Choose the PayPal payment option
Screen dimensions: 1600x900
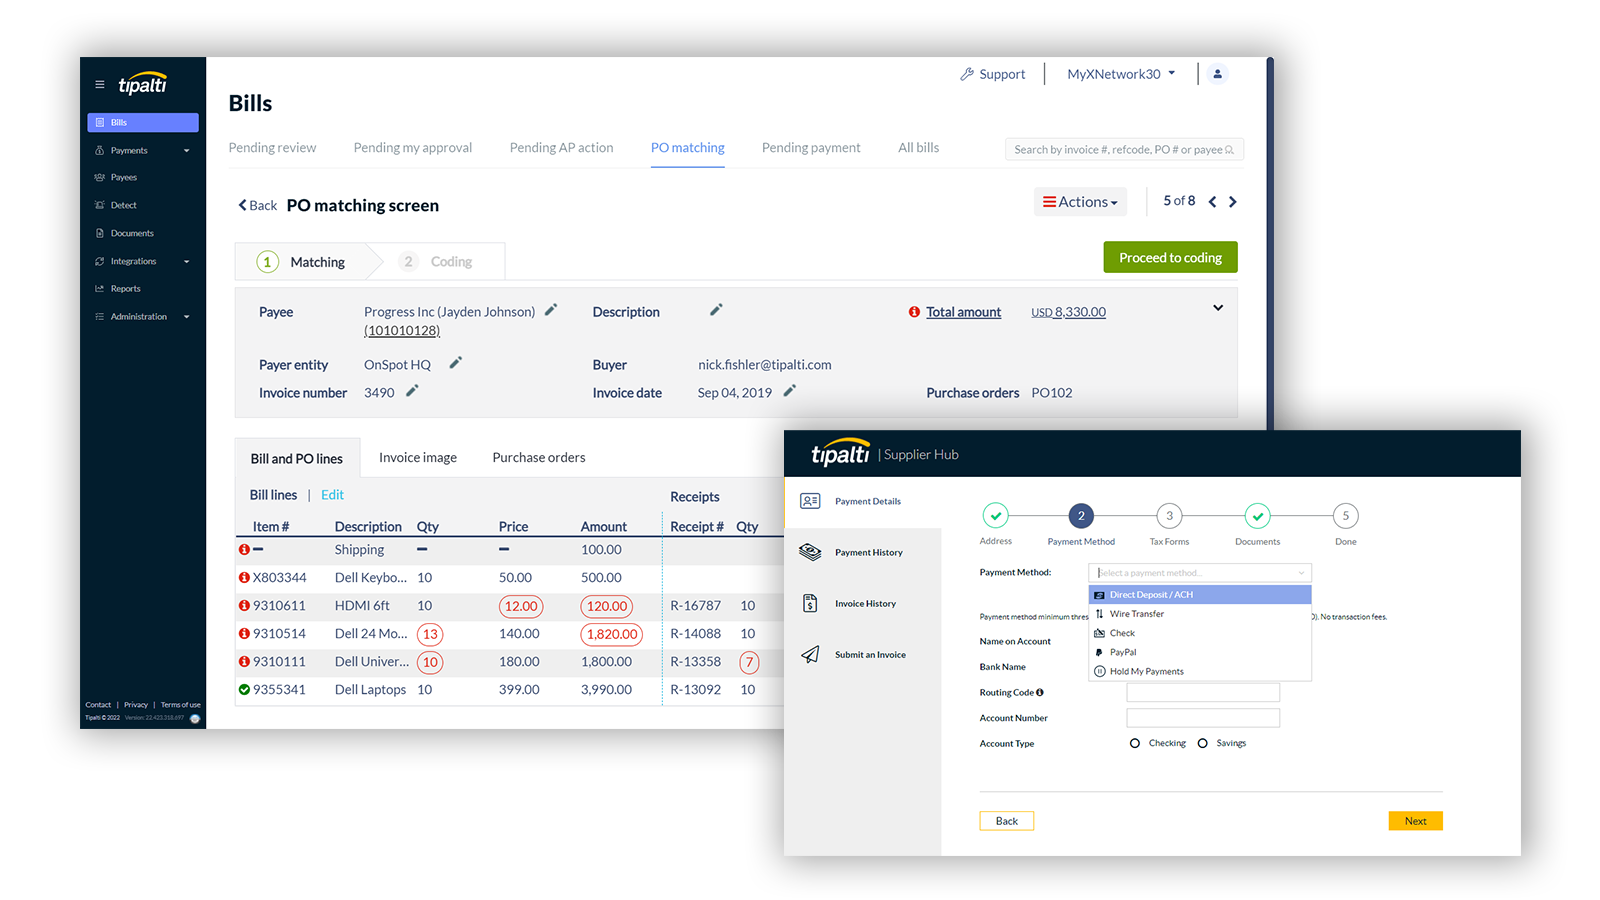(x=1200, y=652)
